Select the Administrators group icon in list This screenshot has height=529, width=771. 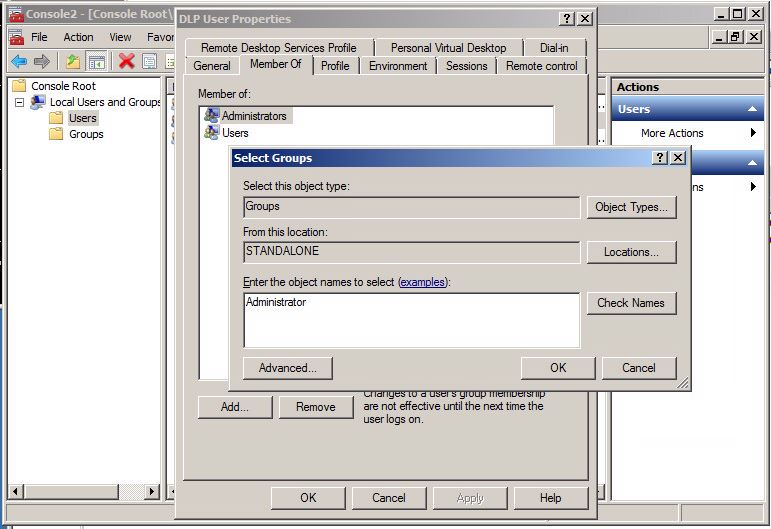coord(211,116)
